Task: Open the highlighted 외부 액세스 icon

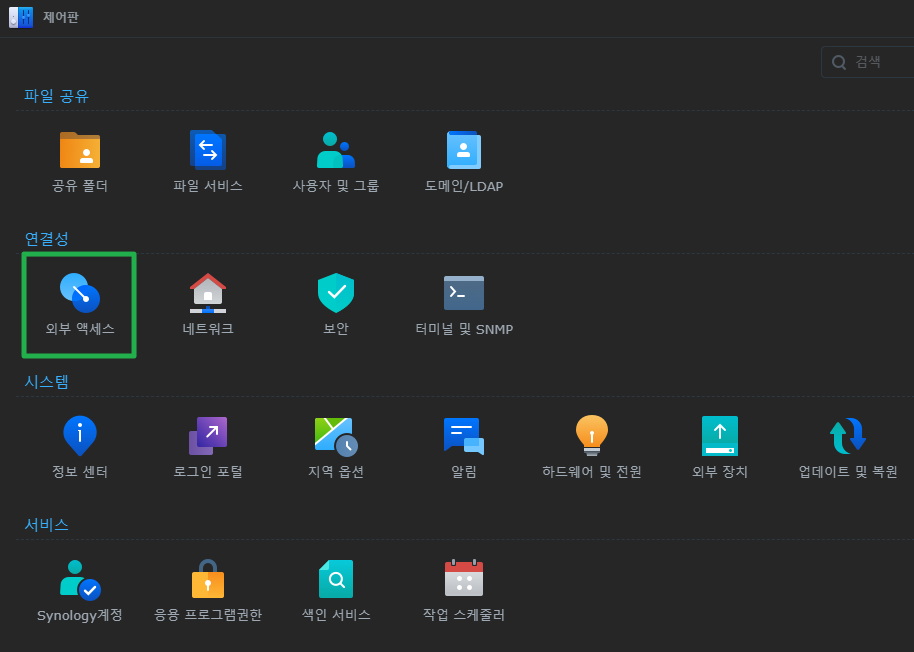Action: point(80,294)
